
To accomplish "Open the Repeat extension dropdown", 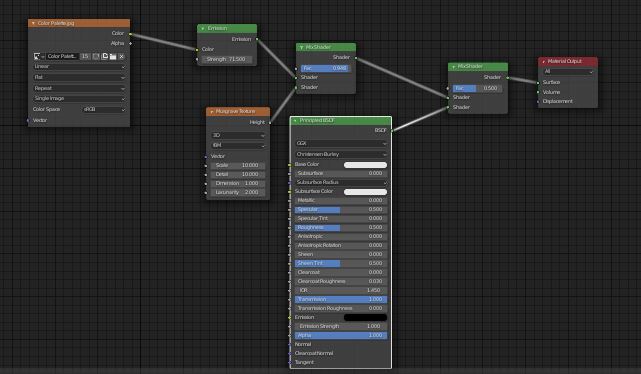I will (x=79, y=88).
